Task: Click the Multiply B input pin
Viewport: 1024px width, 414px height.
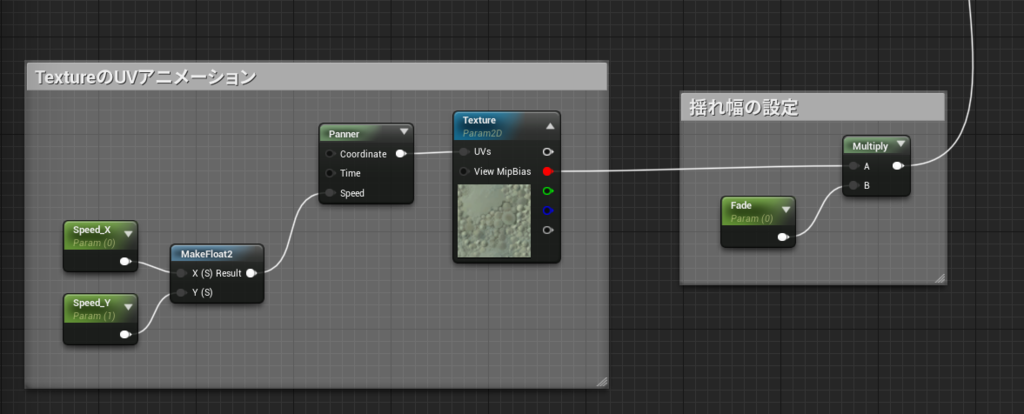Action: (x=854, y=185)
